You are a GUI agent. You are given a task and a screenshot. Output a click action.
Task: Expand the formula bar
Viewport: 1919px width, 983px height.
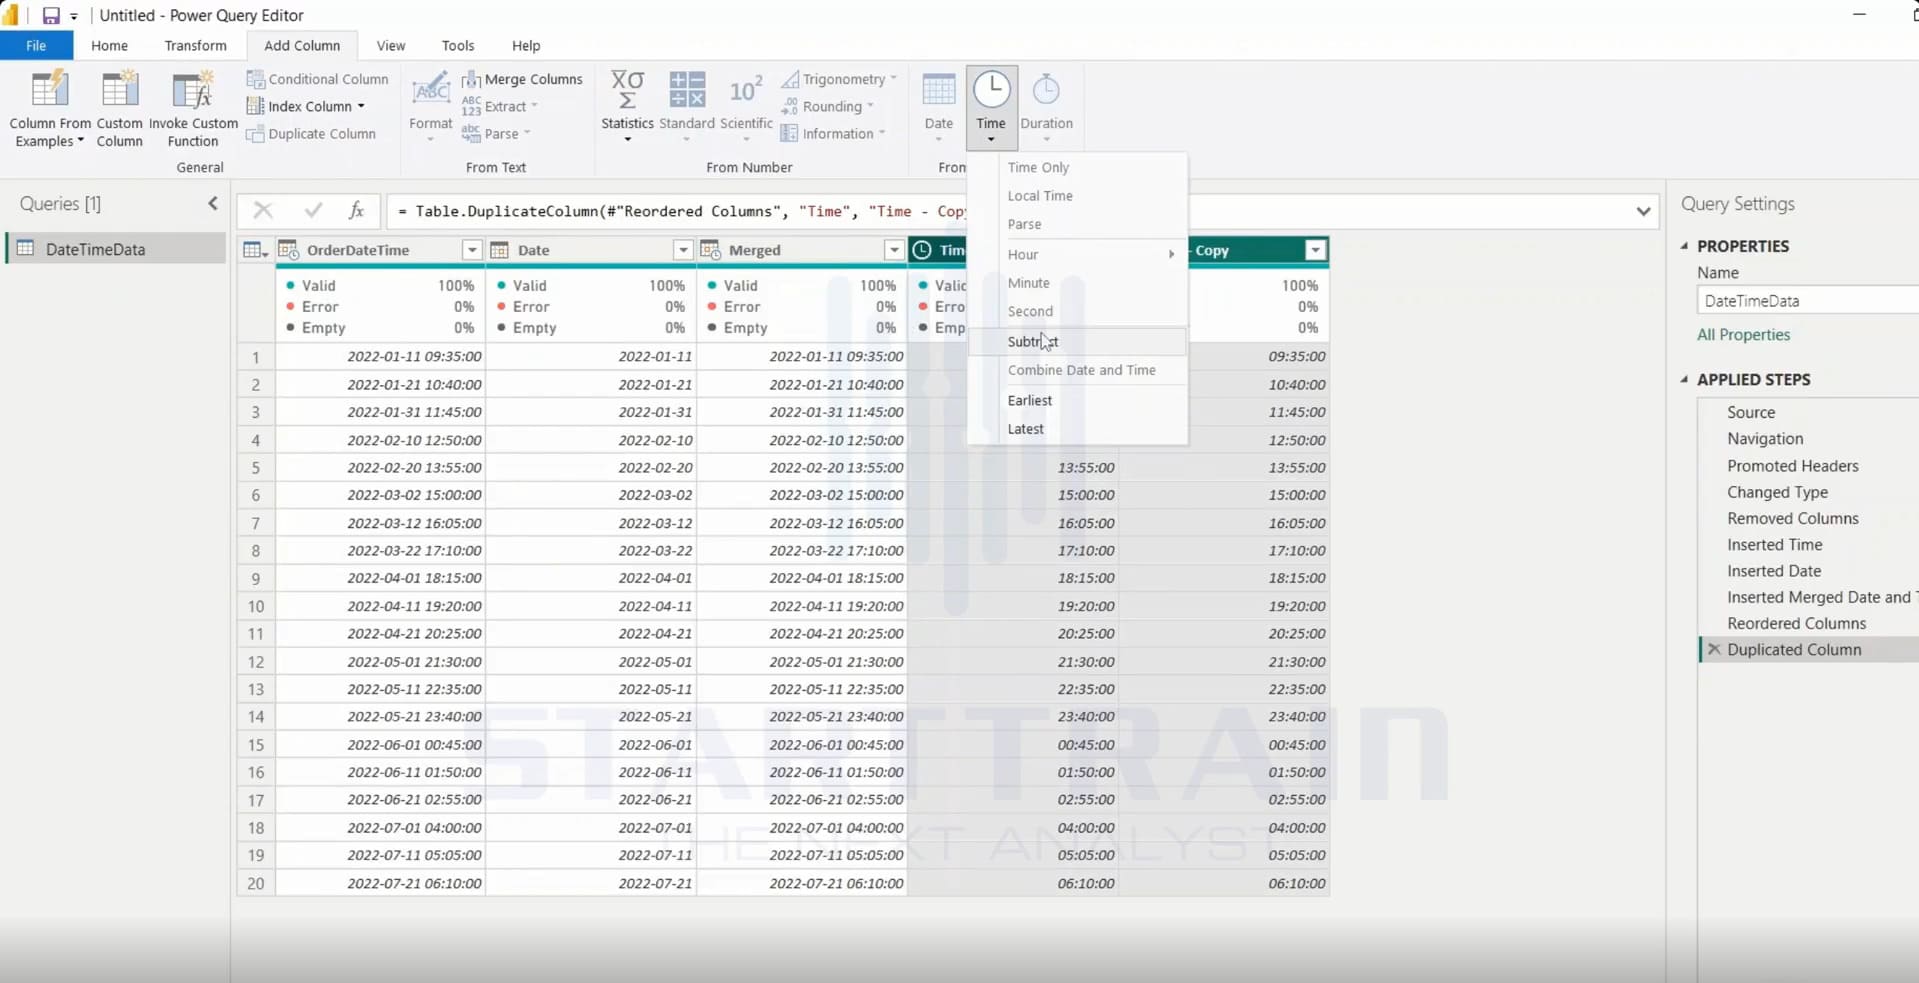[1643, 211]
